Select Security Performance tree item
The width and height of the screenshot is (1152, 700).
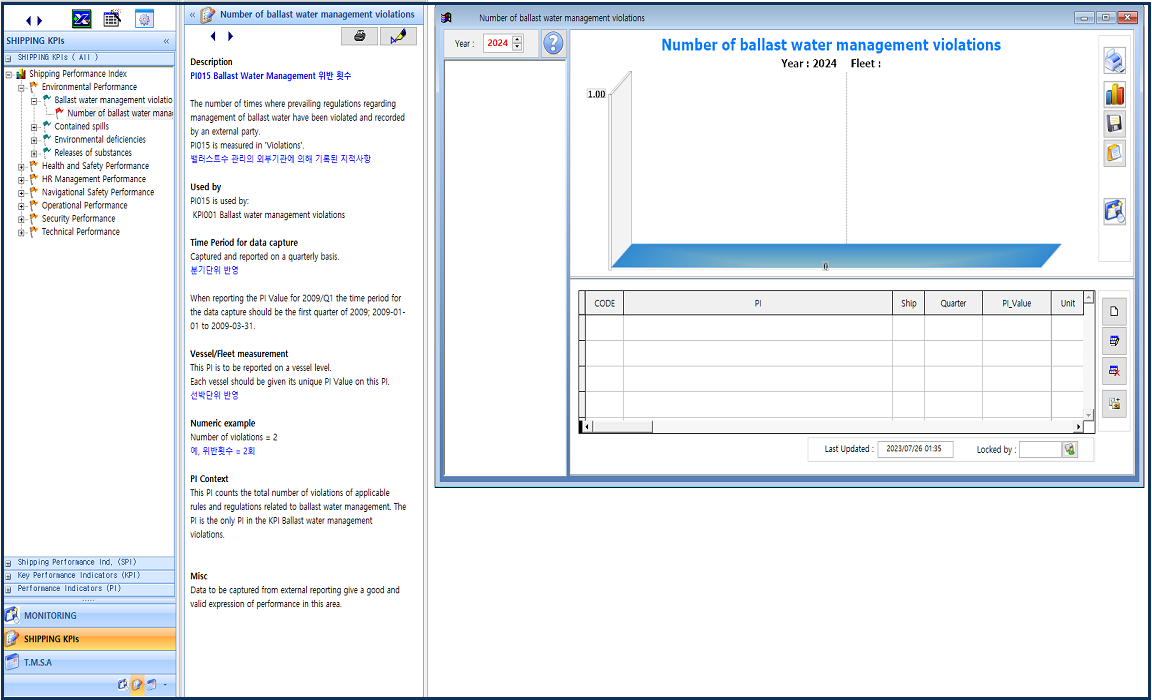coord(79,219)
